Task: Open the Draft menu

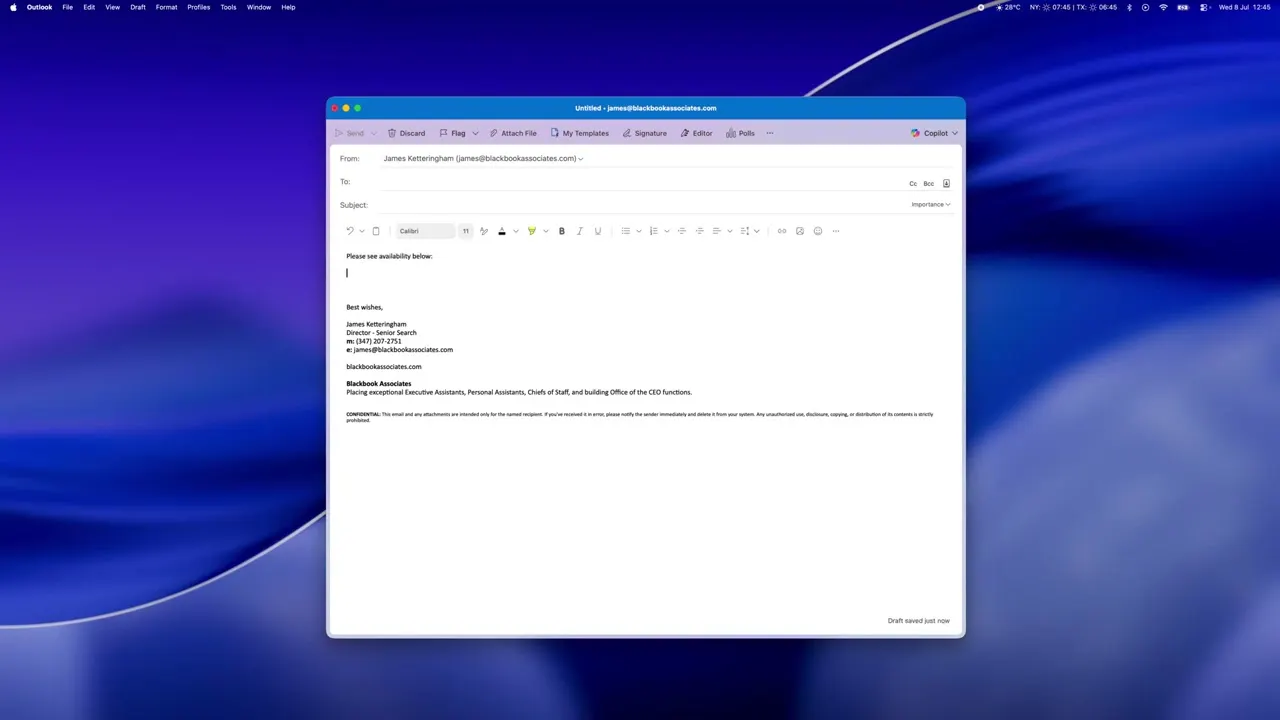Action: pos(138,7)
